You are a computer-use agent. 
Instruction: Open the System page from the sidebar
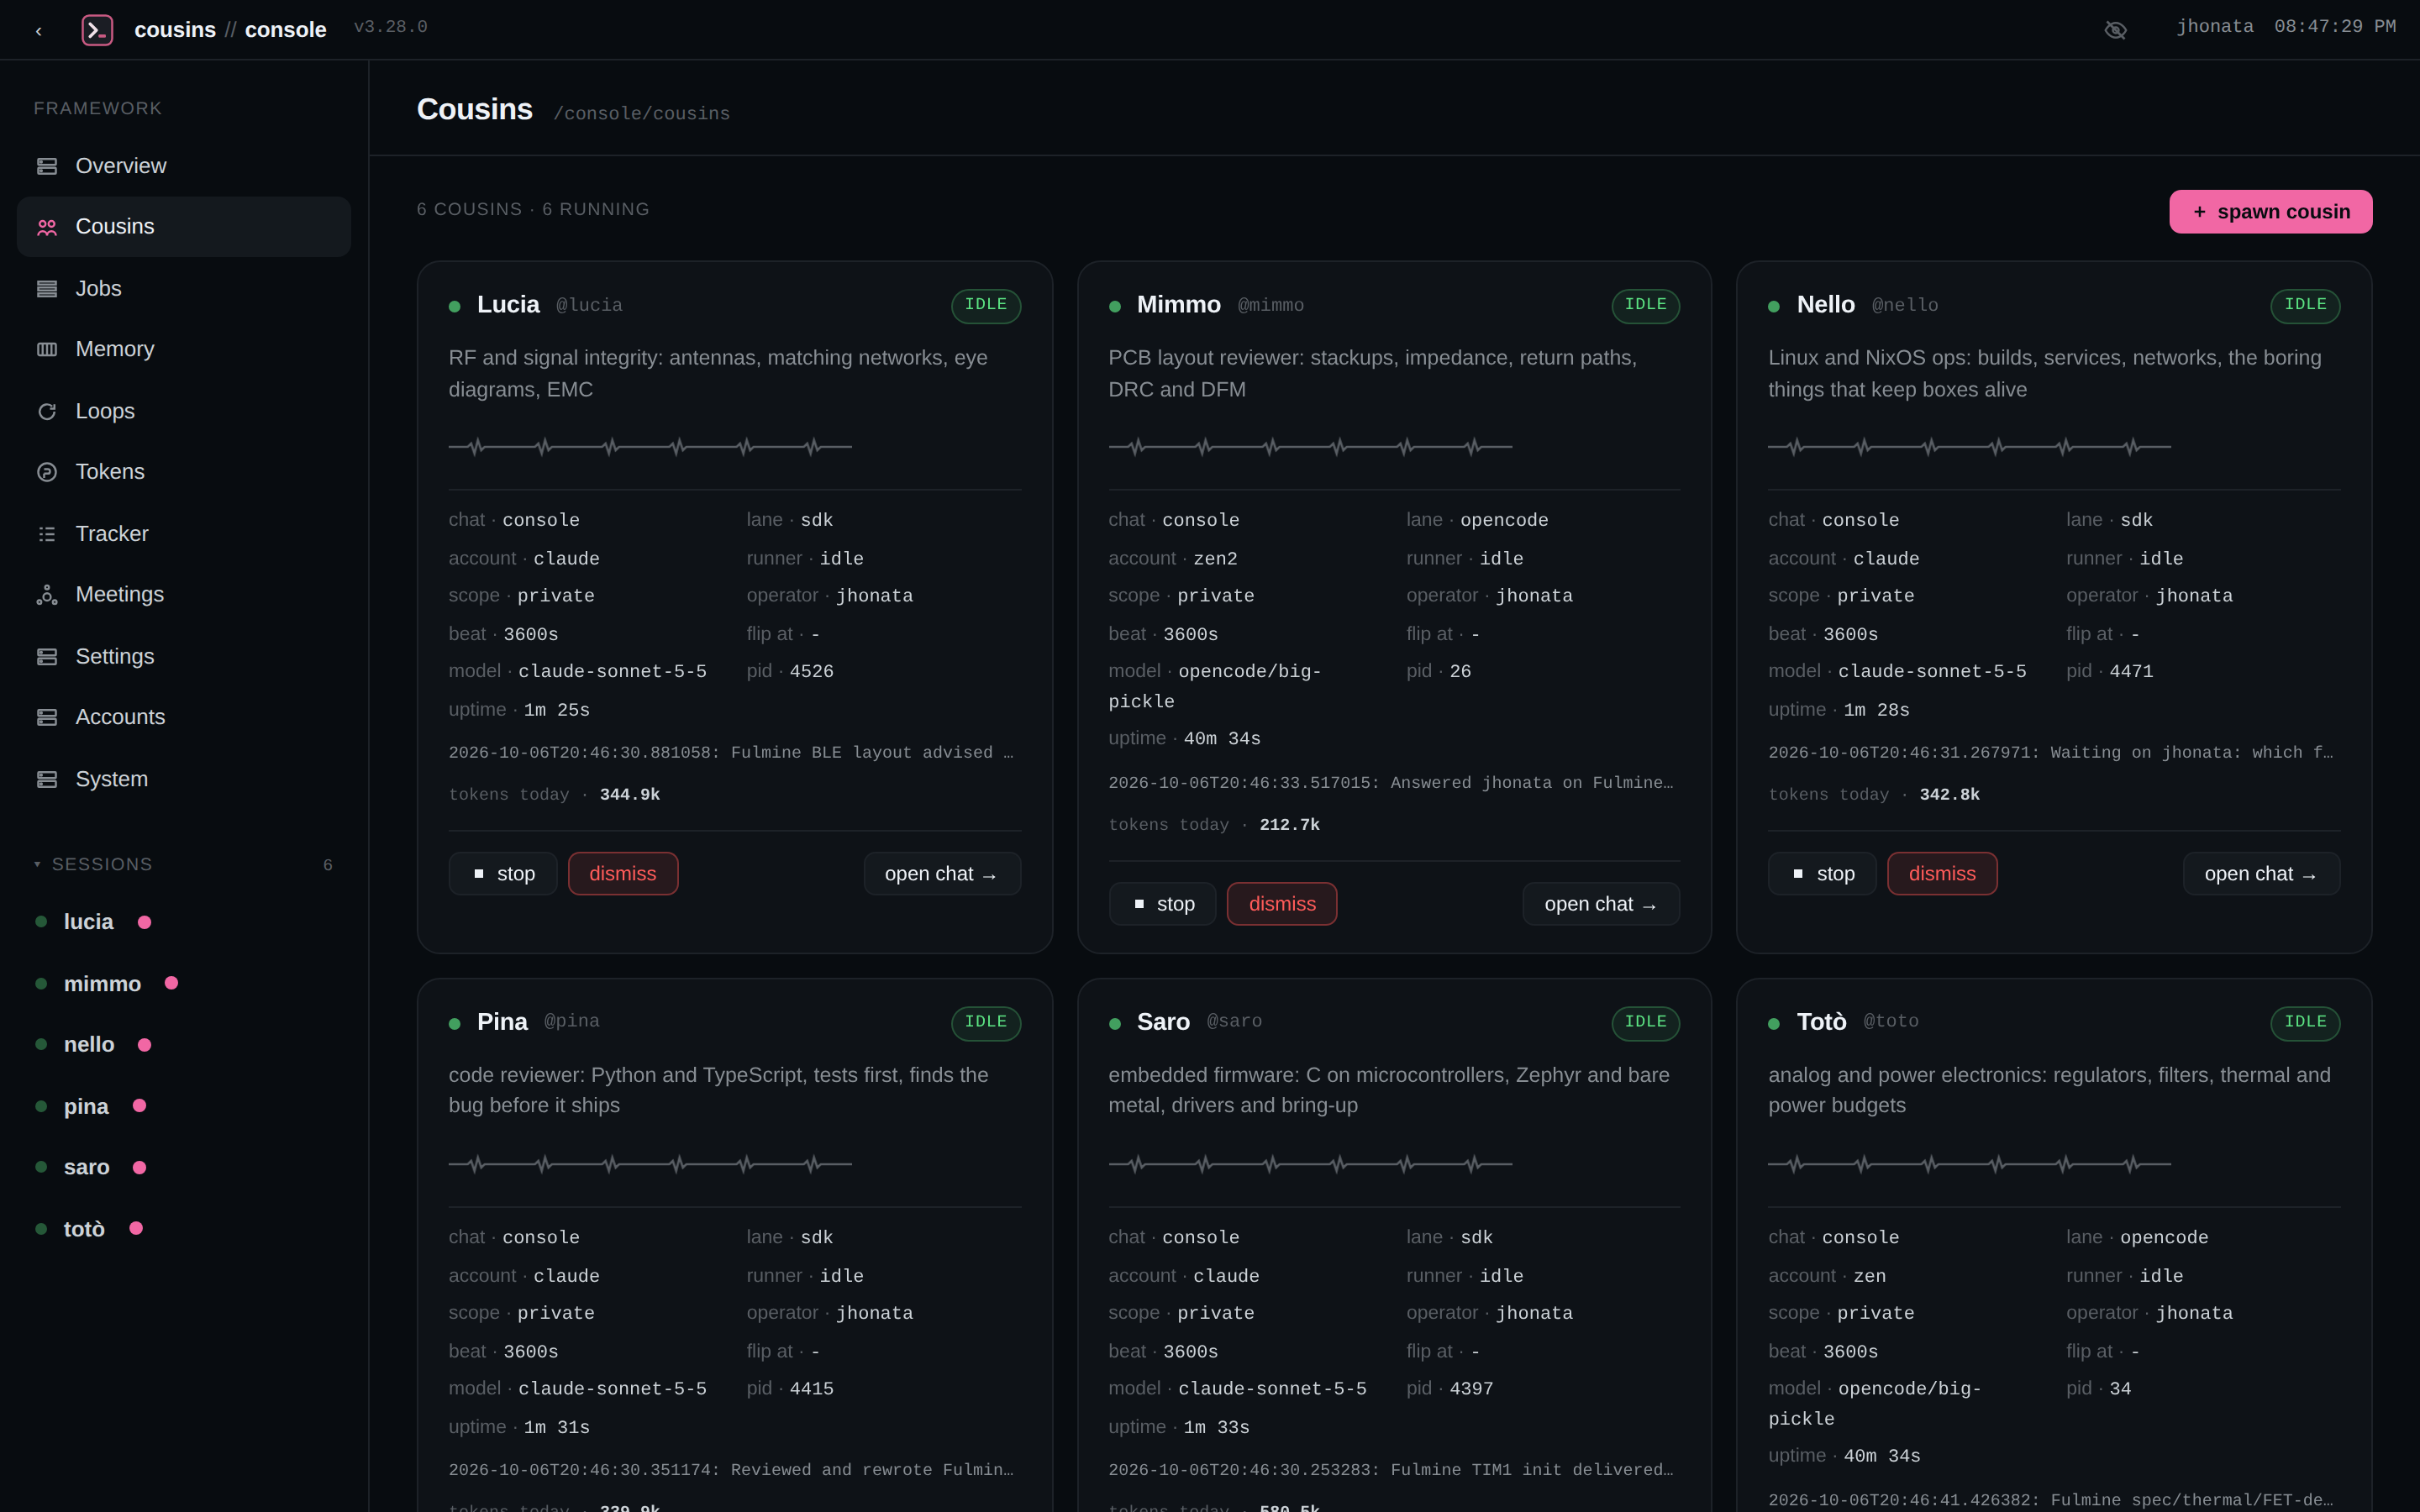pos(184,779)
